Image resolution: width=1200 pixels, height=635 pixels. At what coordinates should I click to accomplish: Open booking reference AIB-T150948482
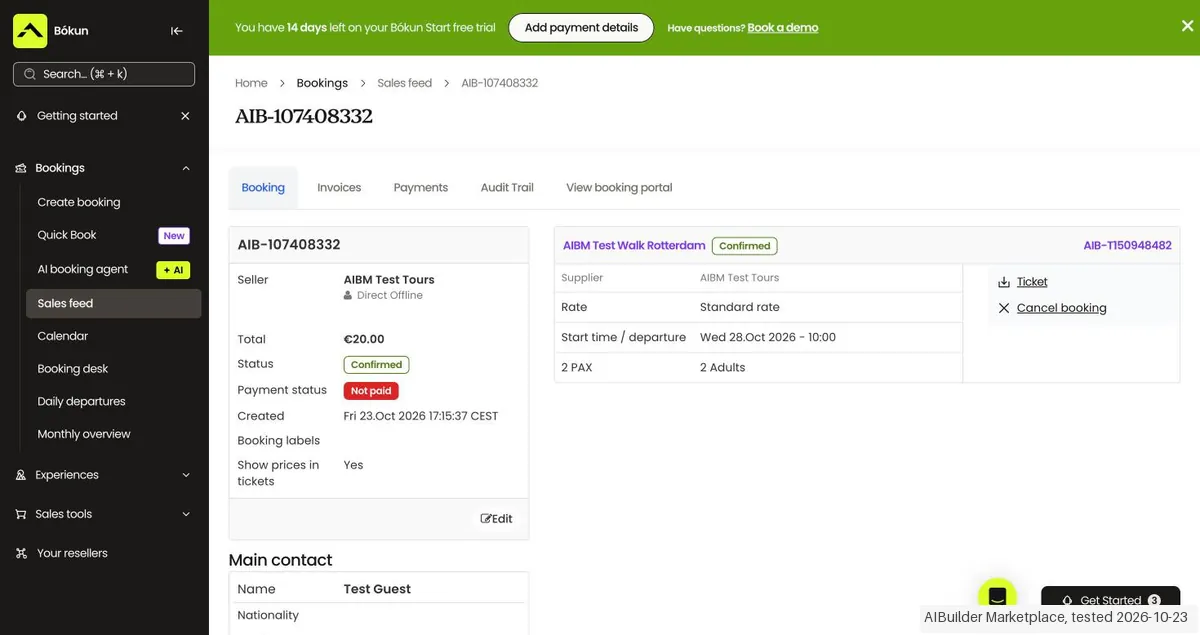click(1127, 245)
